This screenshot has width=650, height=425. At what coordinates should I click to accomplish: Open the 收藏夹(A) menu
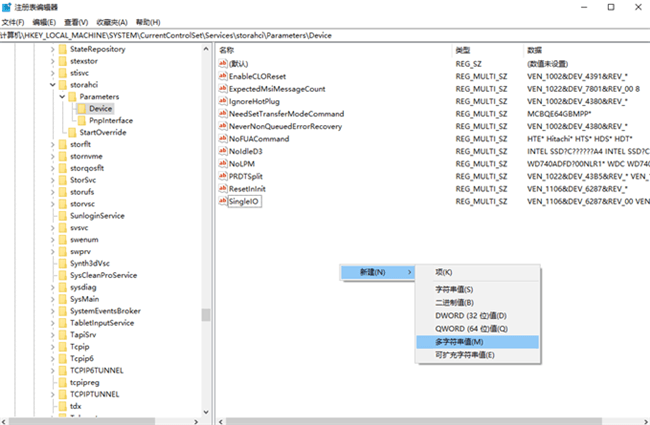[x=112, y=22]
